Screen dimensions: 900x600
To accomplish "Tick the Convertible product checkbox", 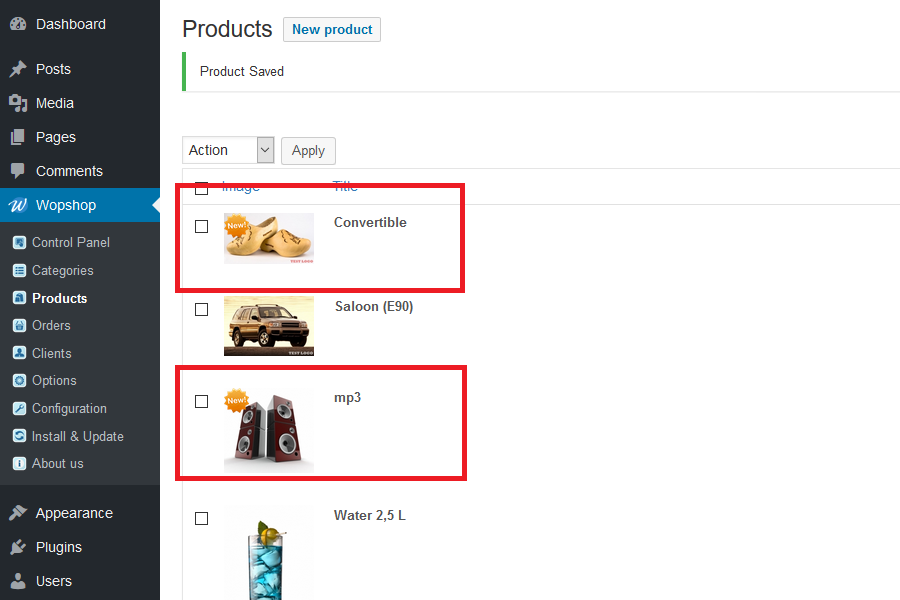I will [x=201, y=227].
